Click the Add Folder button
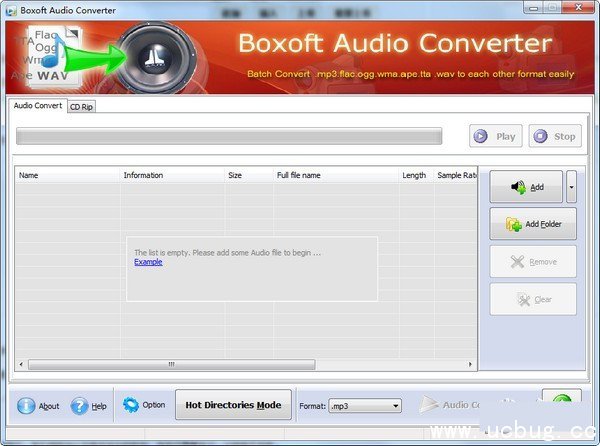The width and height of the screenshot is (600, 446). coord(533,224)
